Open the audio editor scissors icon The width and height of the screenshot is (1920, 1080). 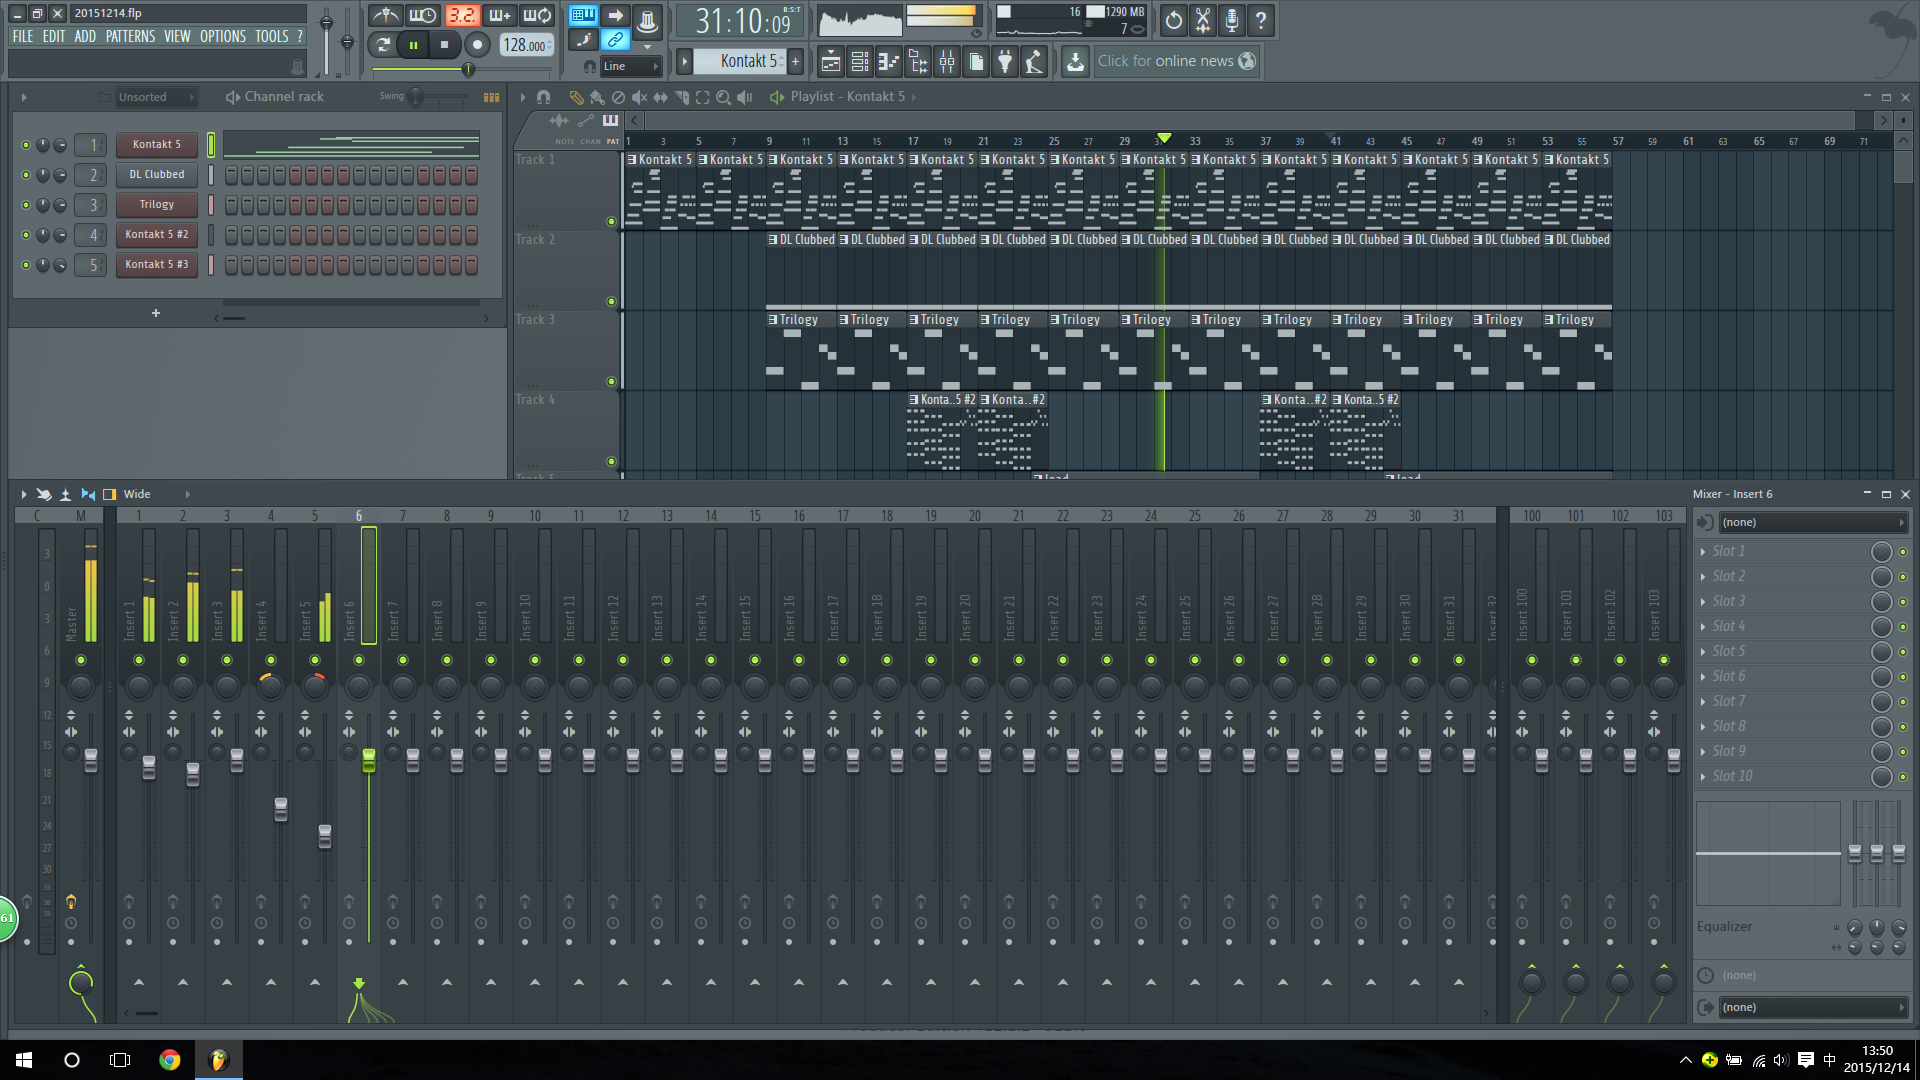click(x=1203, y=20)
